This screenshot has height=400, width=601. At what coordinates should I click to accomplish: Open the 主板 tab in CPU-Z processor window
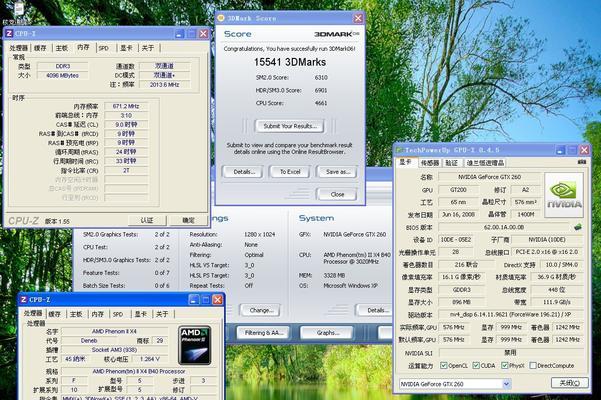coord(76,314)
